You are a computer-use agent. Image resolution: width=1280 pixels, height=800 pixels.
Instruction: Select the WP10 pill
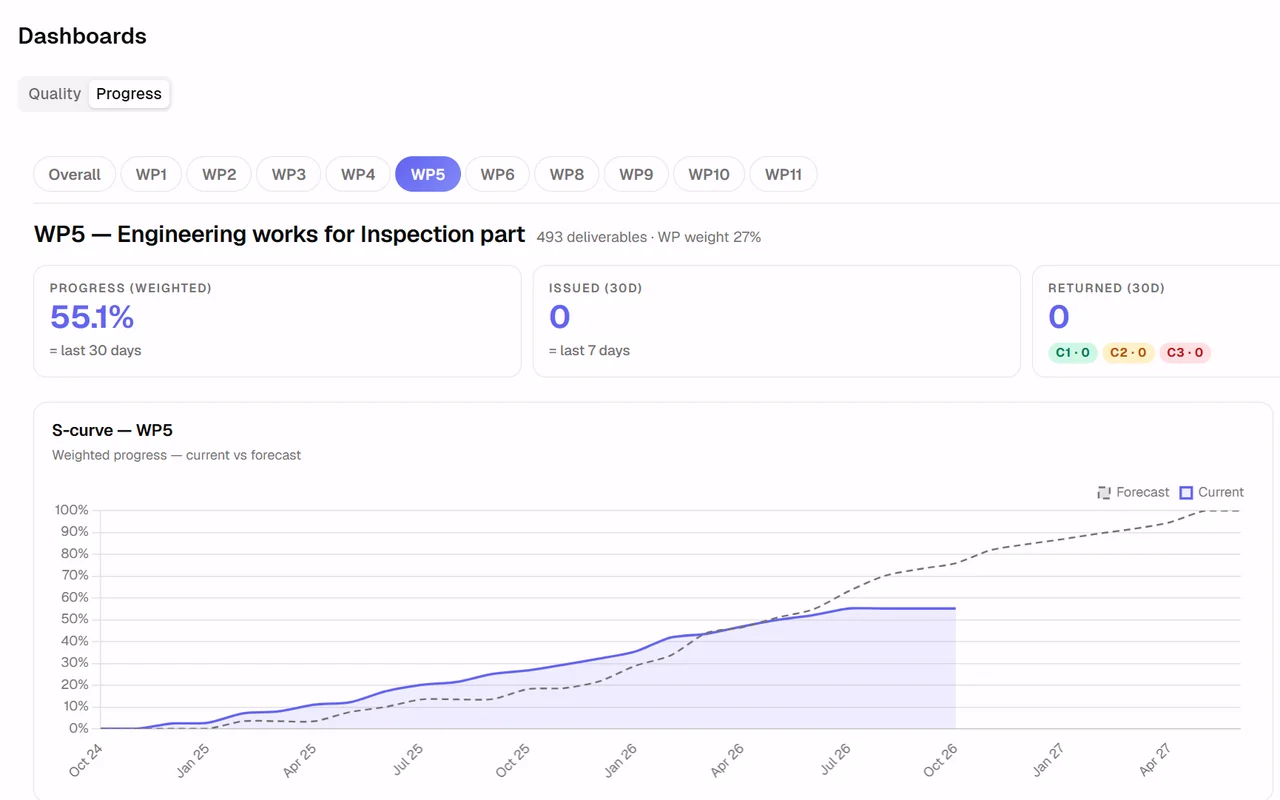click(x=709, y=174)
